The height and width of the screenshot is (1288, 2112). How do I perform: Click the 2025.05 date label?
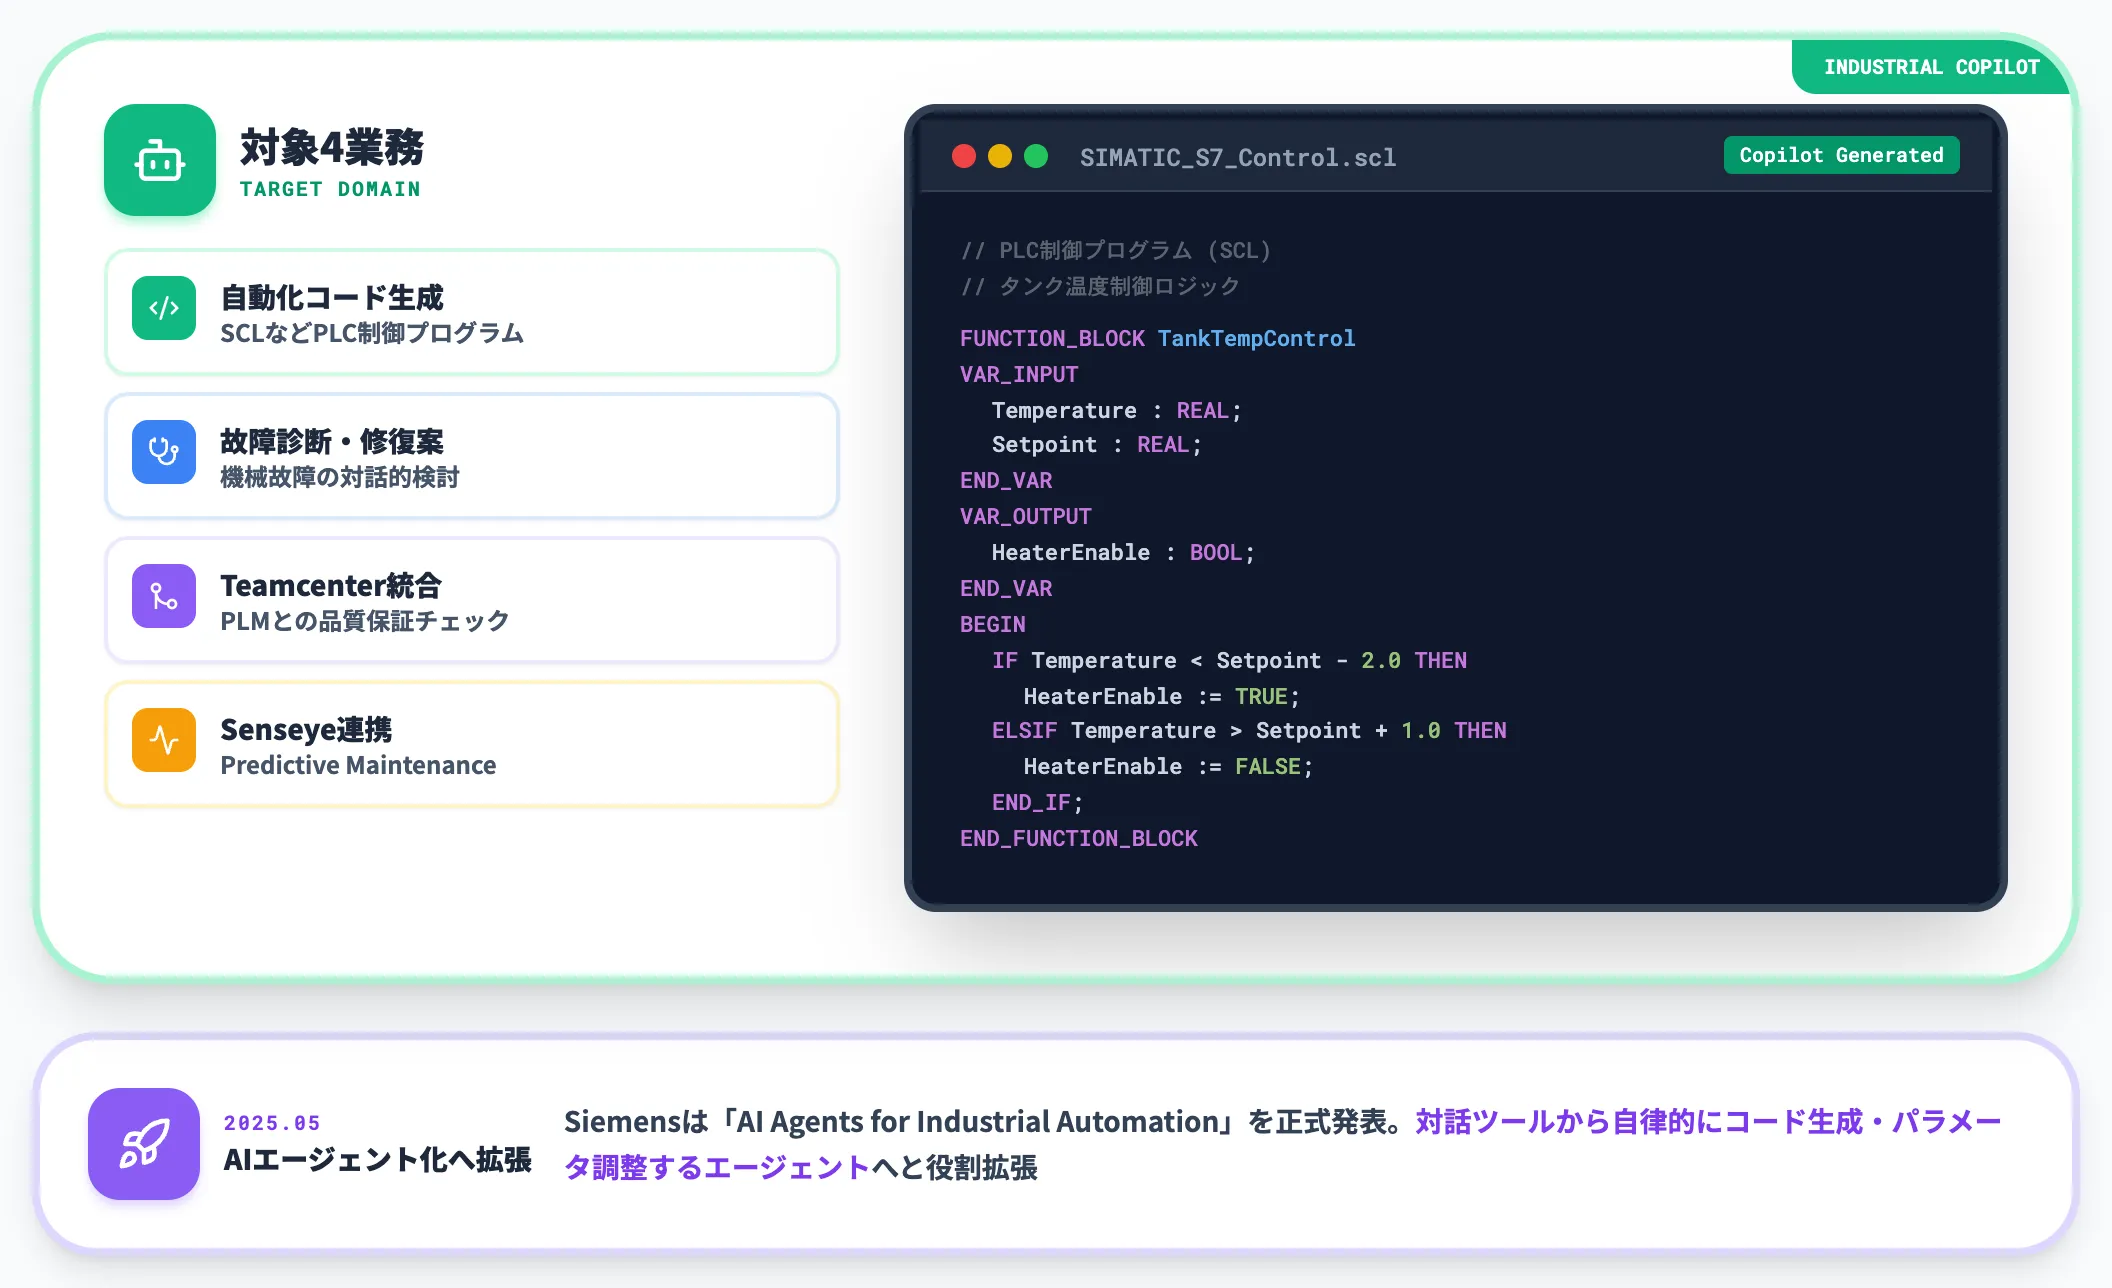tap(272, 1123)
